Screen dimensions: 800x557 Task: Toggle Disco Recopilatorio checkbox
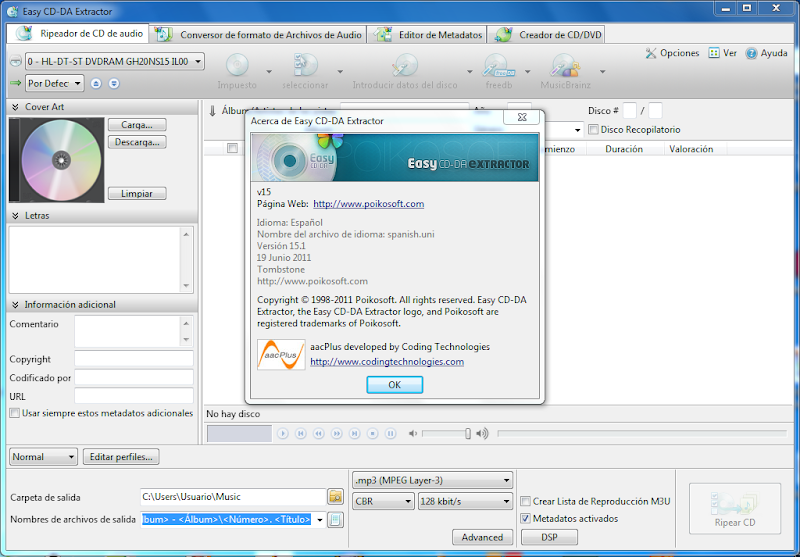coord(593,130)
